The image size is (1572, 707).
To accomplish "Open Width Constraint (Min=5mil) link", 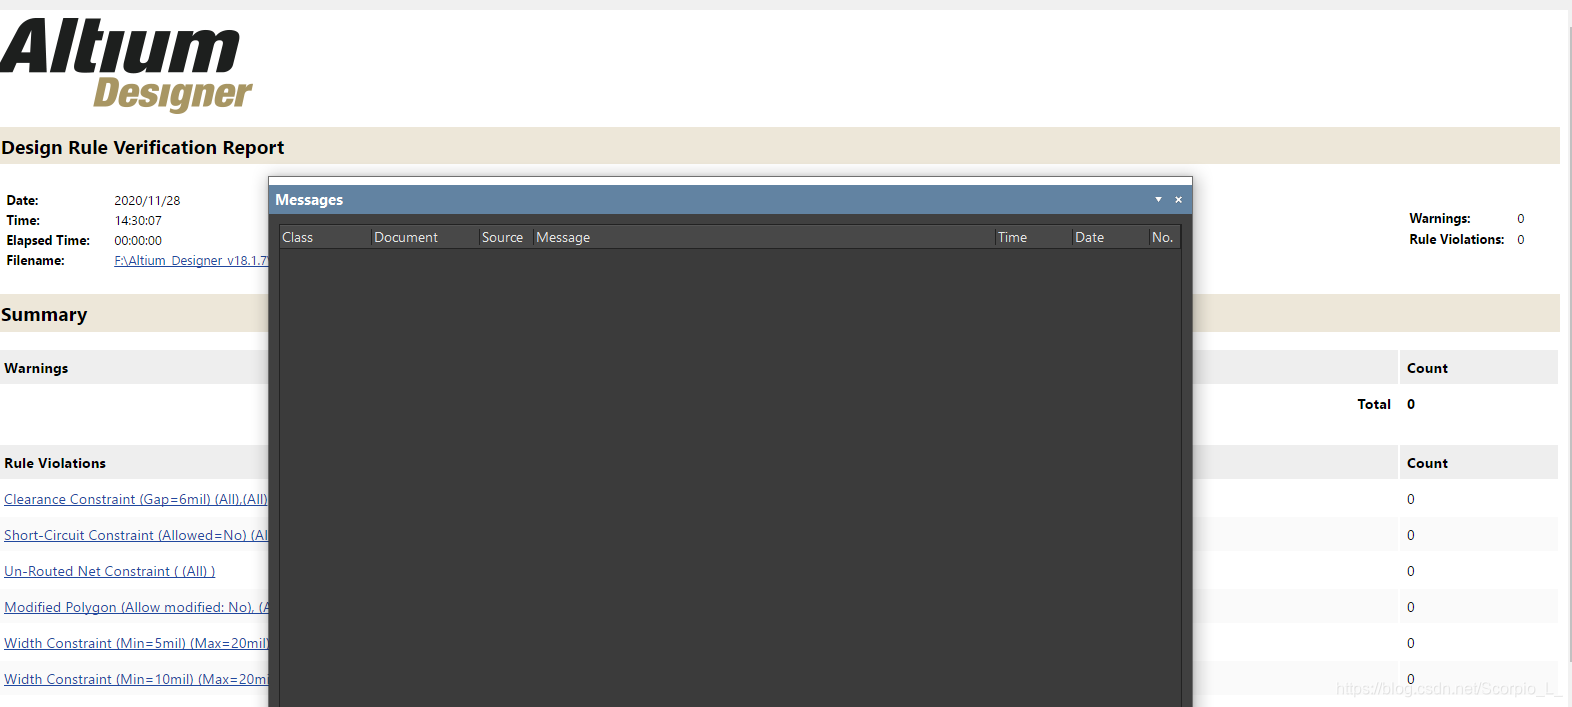I will 136,643.
